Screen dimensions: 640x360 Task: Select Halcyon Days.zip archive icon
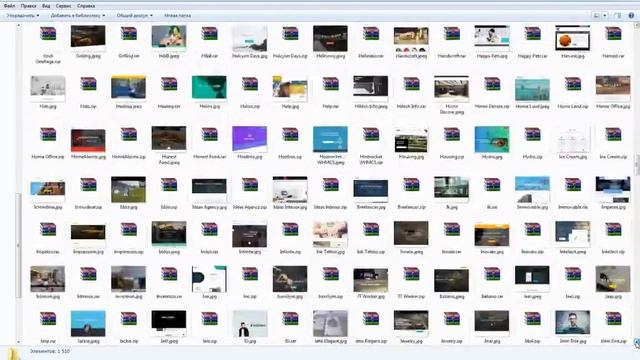[290, 34]
